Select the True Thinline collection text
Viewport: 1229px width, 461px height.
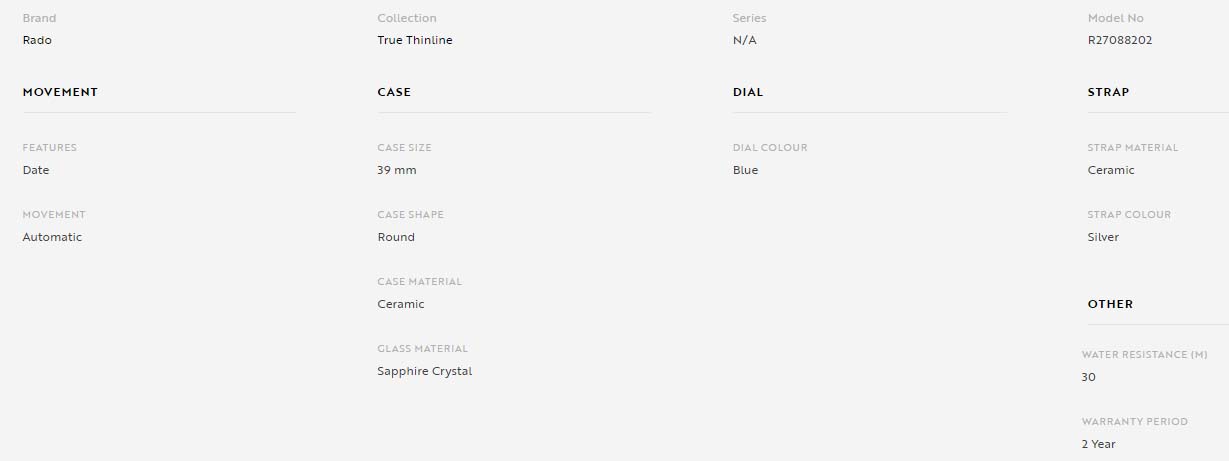[x=415, y=40]
